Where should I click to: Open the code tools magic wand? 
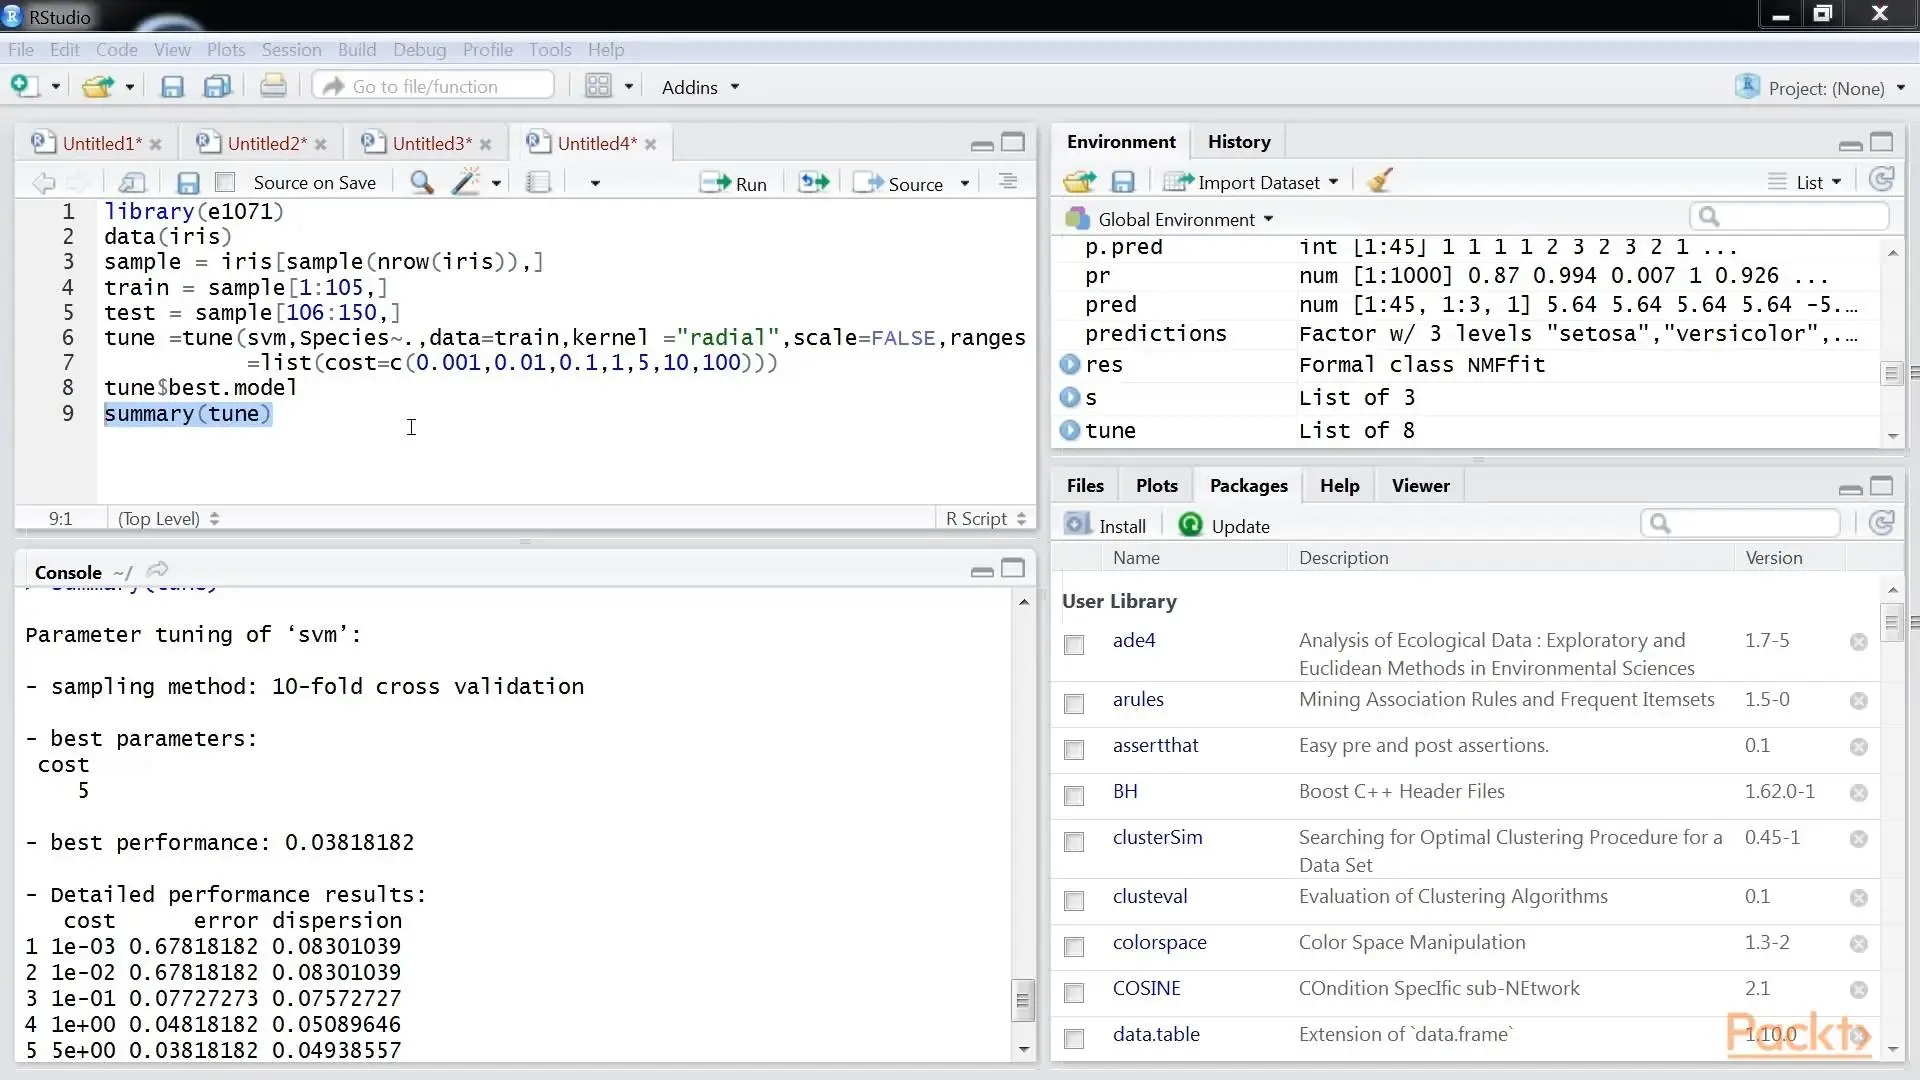[465, 182]
